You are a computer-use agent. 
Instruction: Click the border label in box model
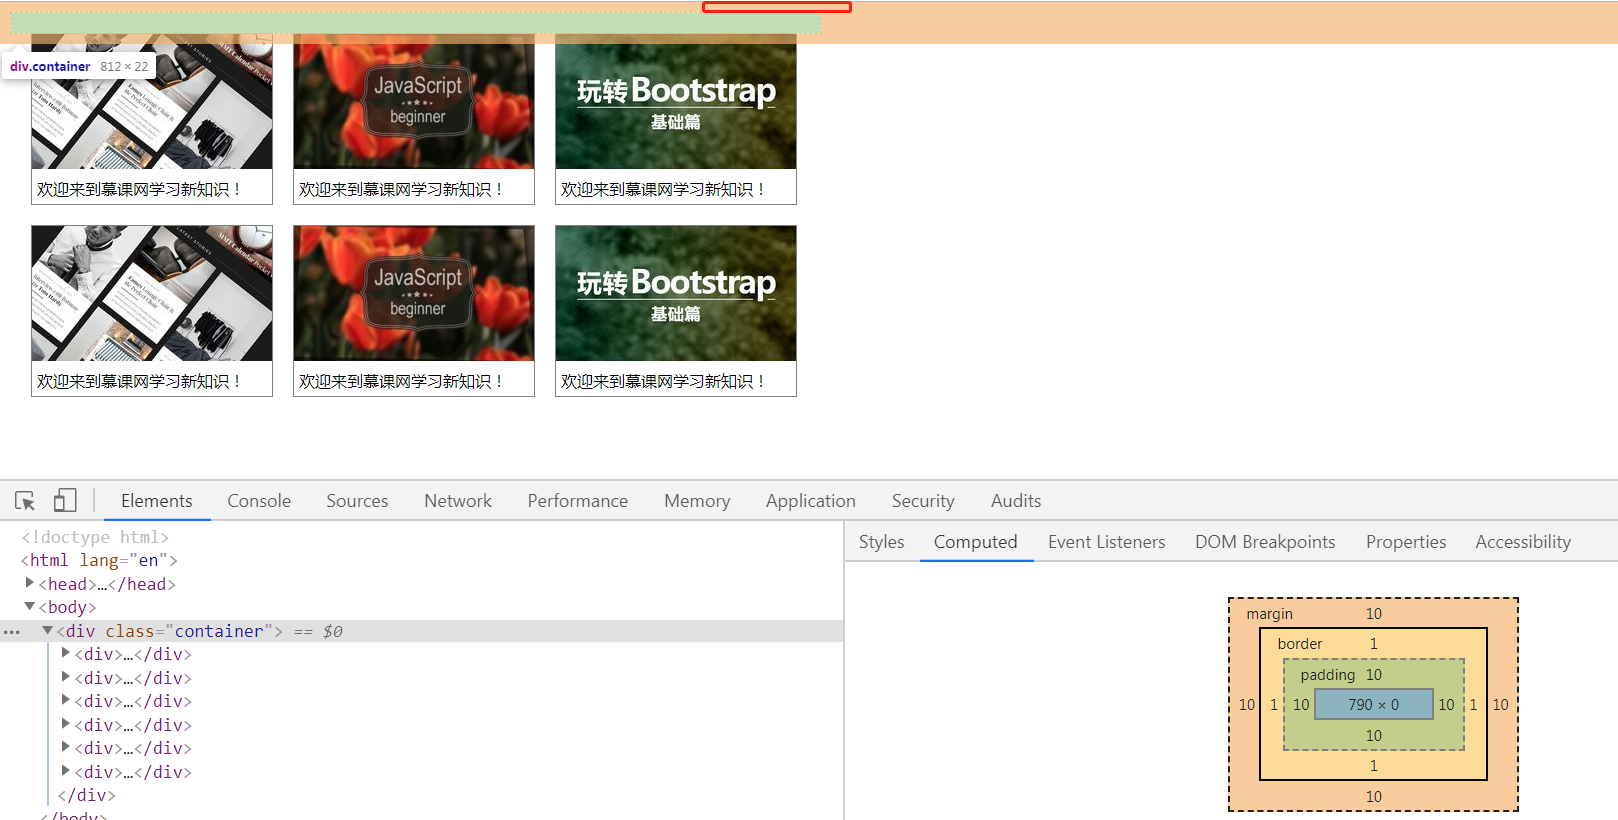(1300, 644)
